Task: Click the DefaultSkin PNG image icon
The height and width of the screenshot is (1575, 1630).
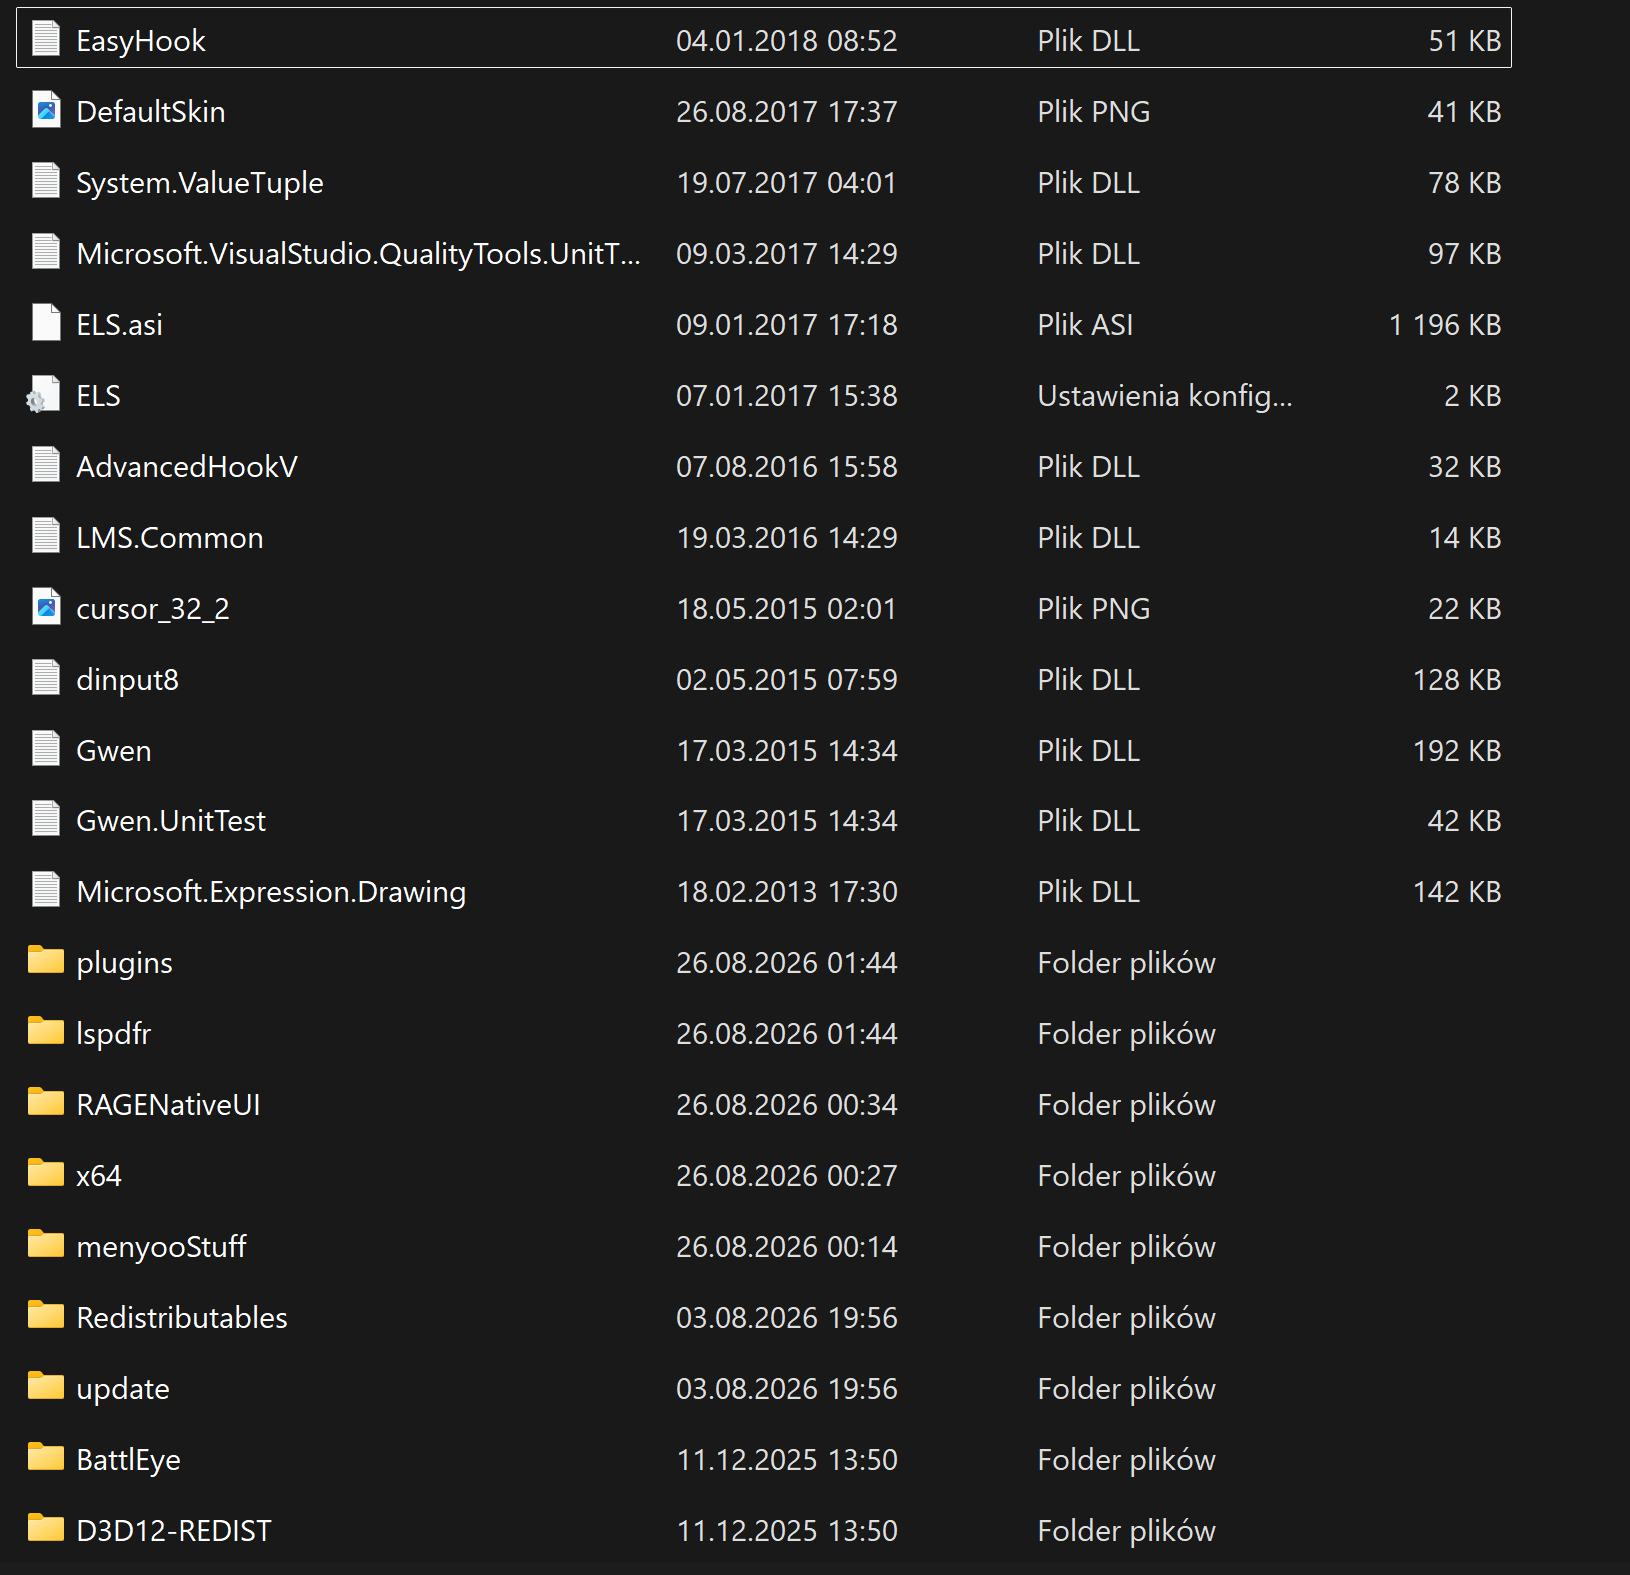Action: [x=46, y=110]
